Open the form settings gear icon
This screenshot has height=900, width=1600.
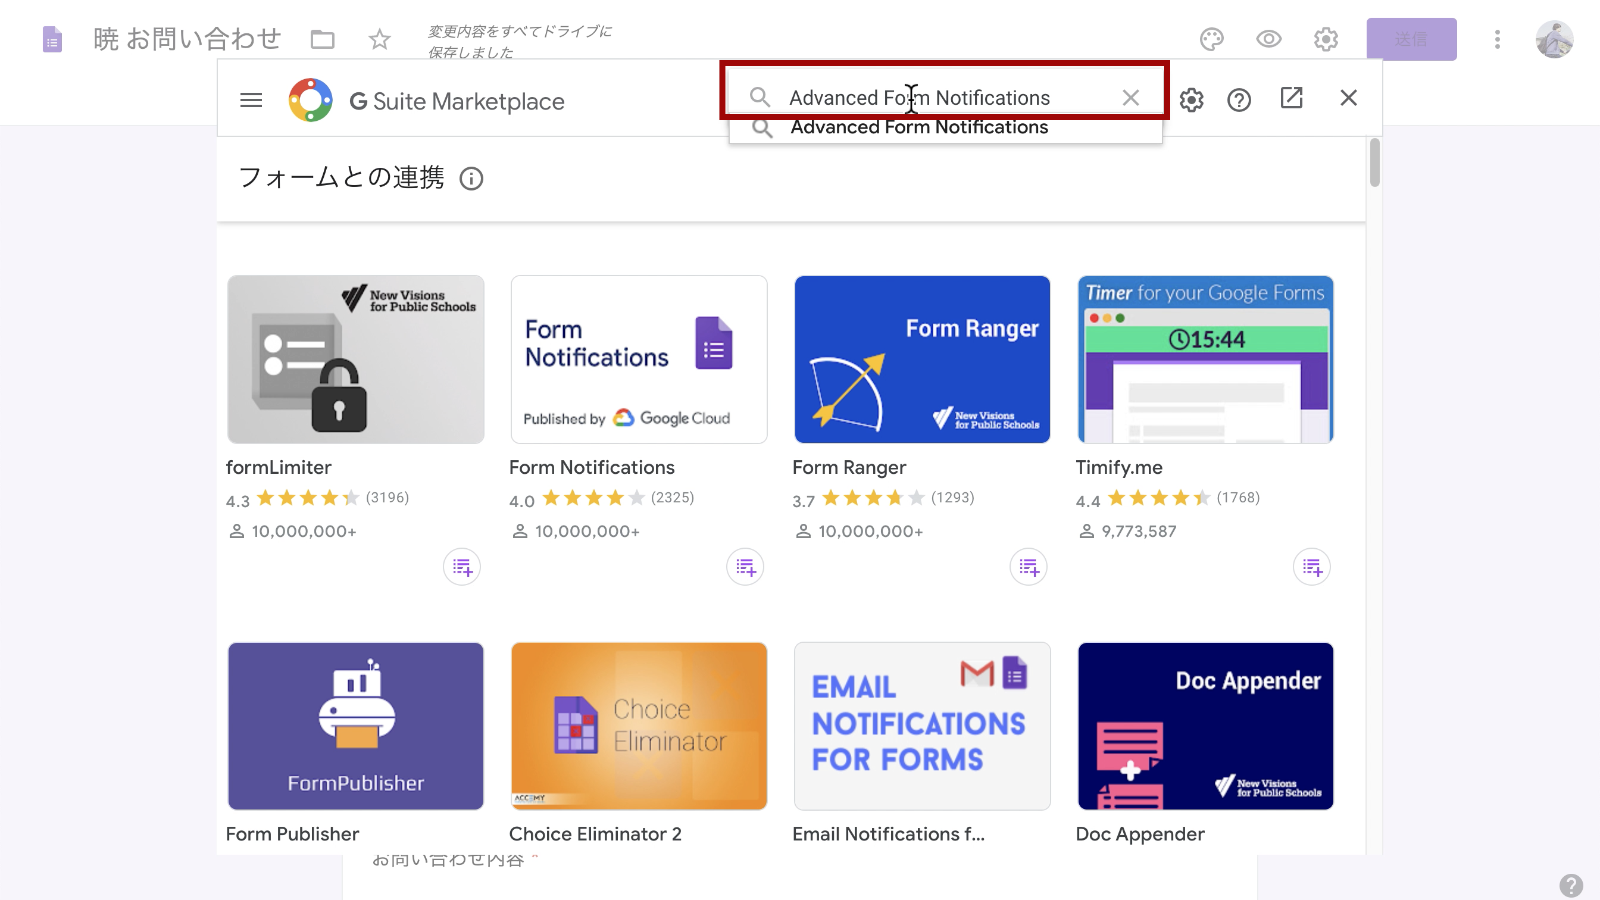(x=1326, y=39)
